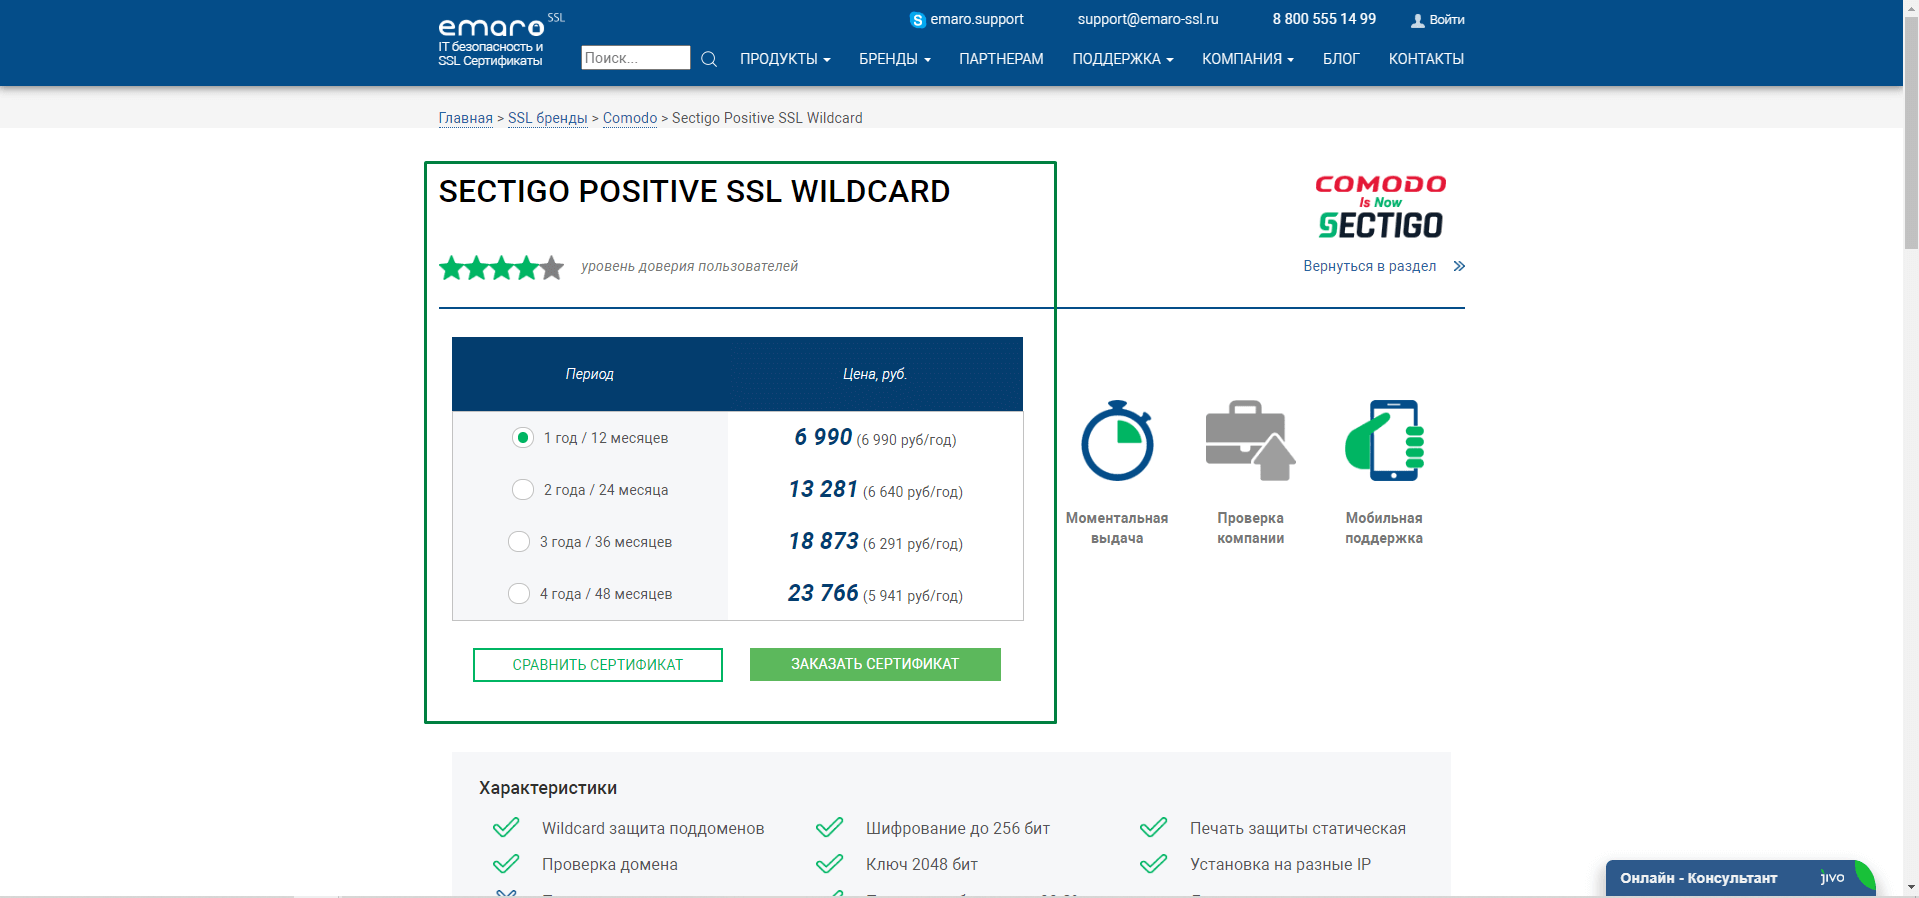Click the Comodo is now Sectigo logo
Viewport: 1919px width, 898px height.
point(1380,207)
